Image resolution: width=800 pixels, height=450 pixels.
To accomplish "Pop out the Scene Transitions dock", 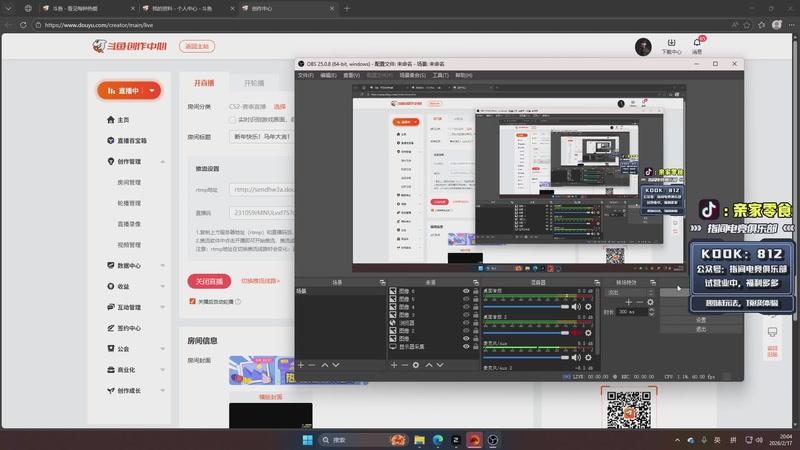I will (653, 282).
